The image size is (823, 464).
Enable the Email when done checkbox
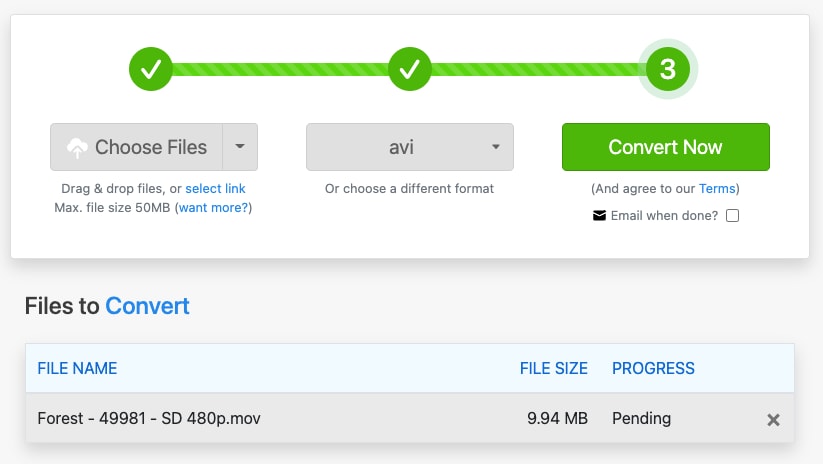[733, 216]
